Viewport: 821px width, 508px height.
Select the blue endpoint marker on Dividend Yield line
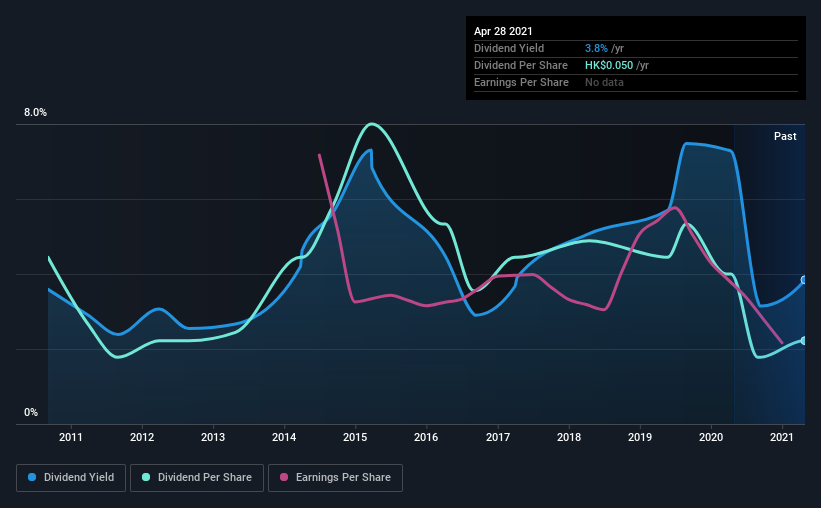tap(804, 280)
